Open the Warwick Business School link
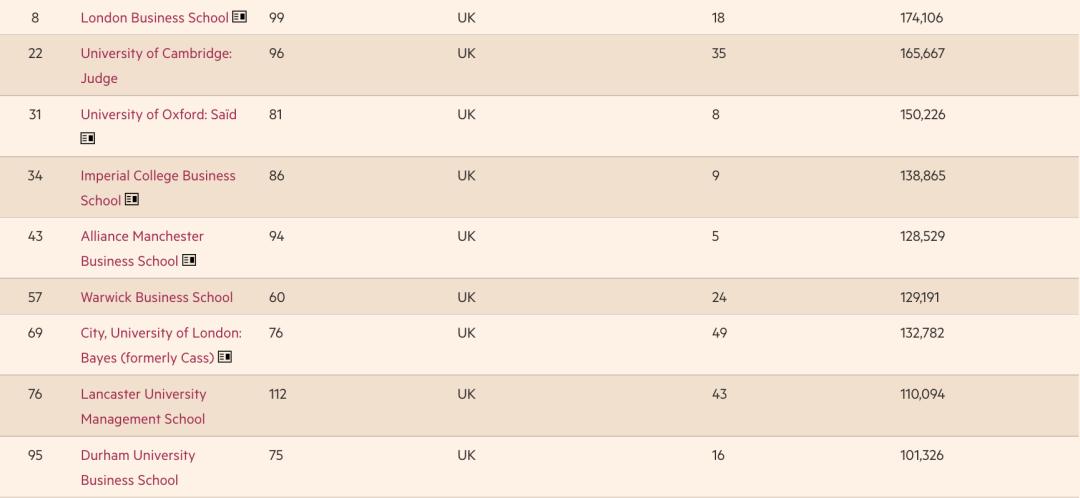Image resolution: width=1080 pixels, height=498 pixels. pyautogui.click(x=156, y=298)
